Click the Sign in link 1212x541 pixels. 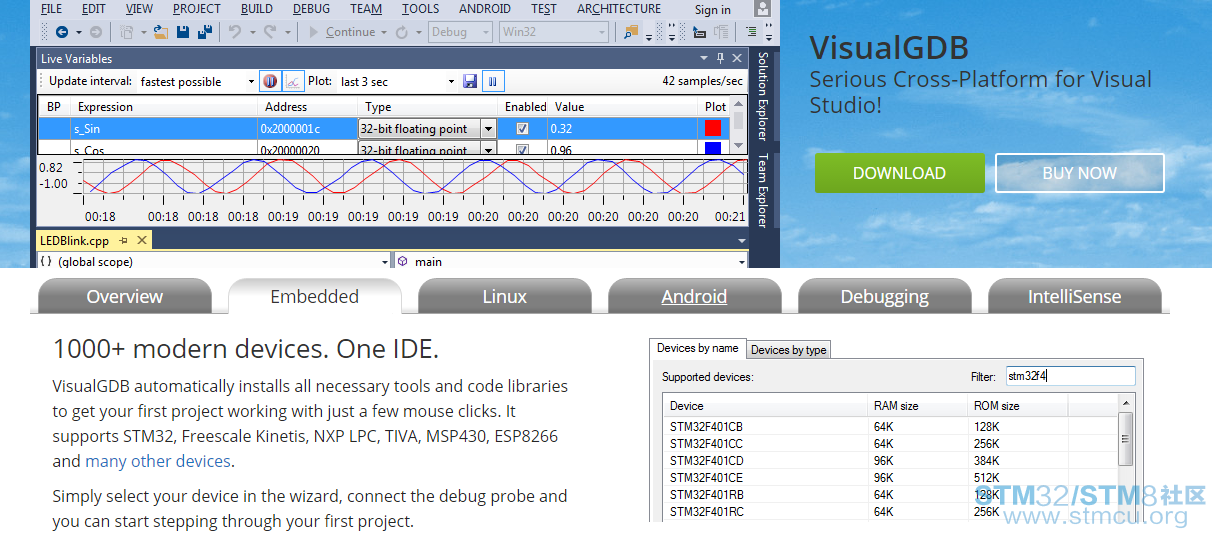713,9
